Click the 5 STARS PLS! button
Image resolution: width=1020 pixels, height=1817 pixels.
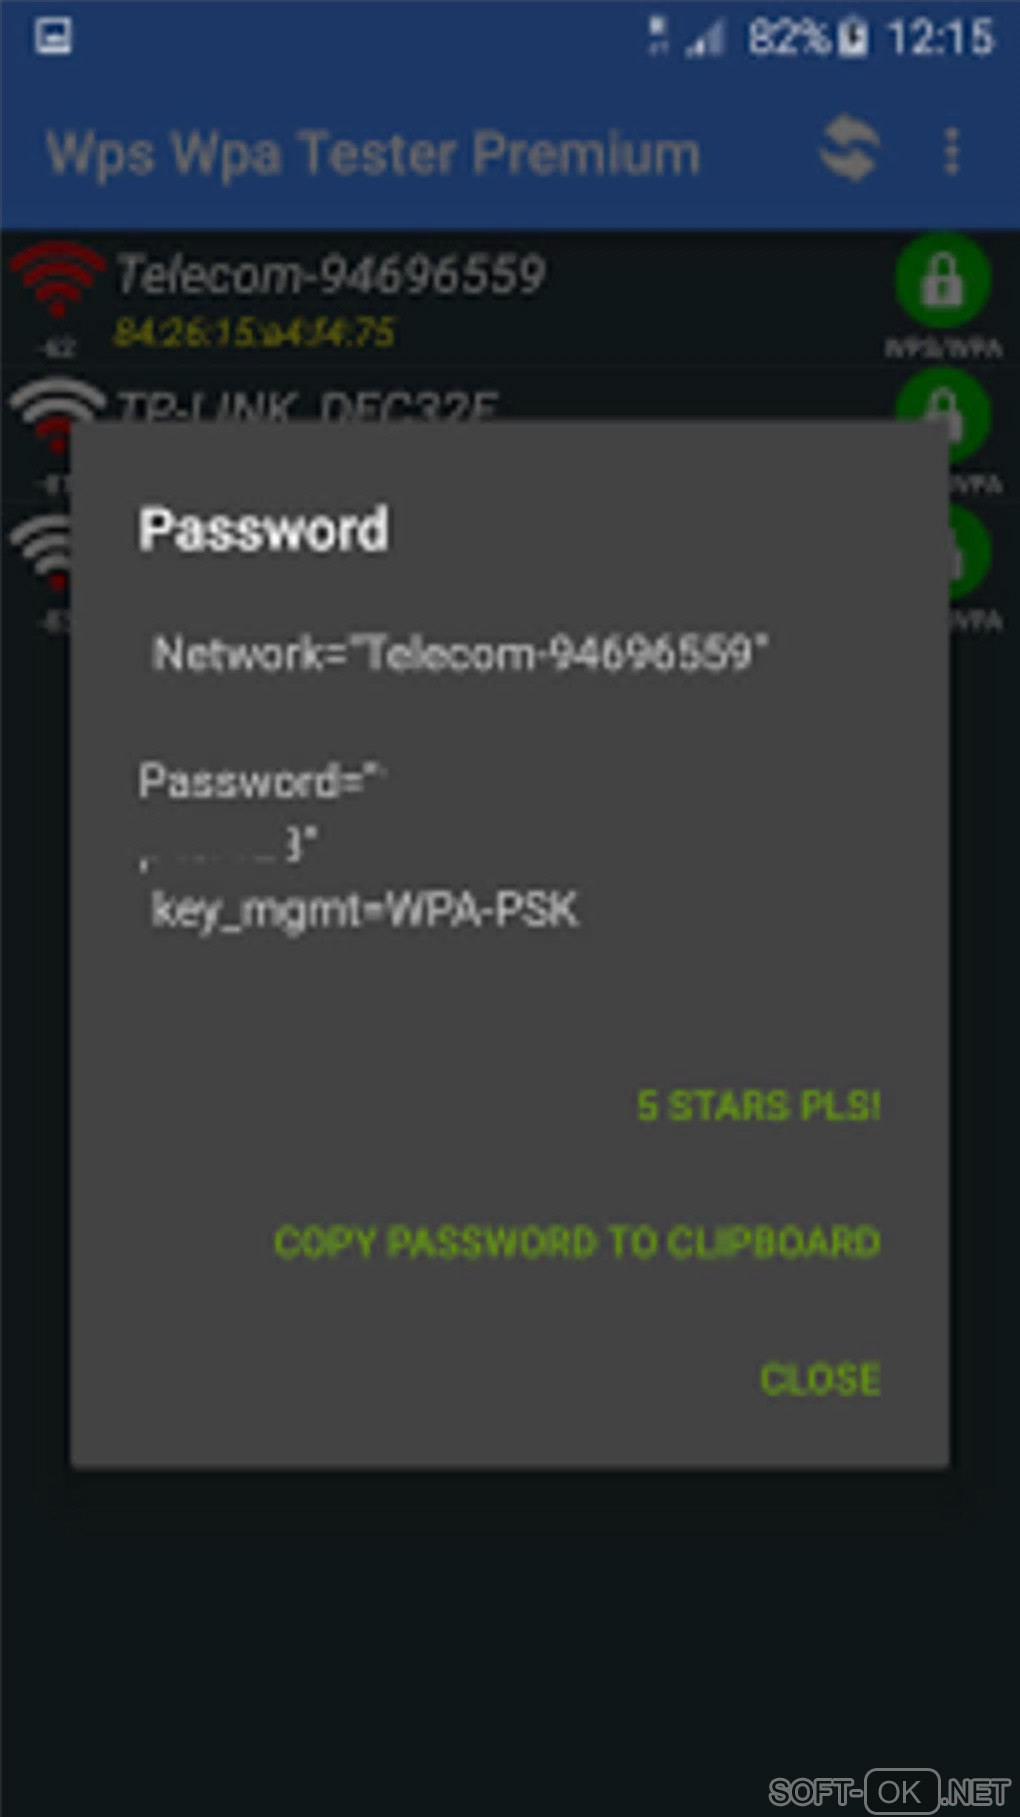759,1106
